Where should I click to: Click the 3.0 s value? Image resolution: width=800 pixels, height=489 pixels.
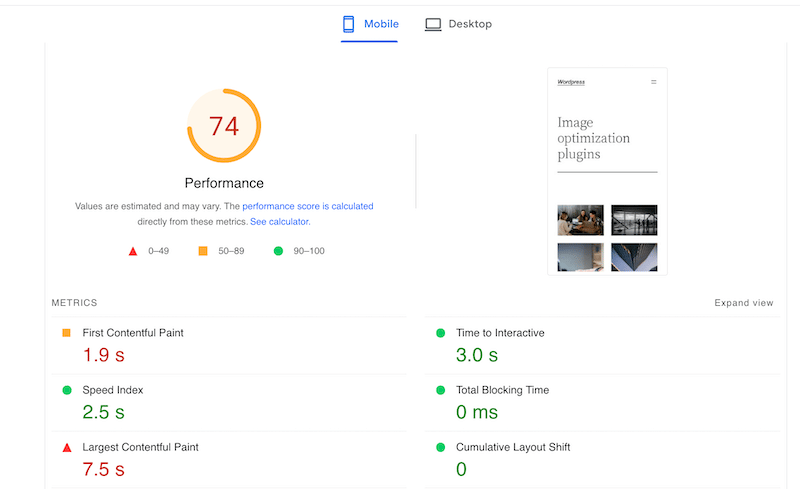coord(477,355)
